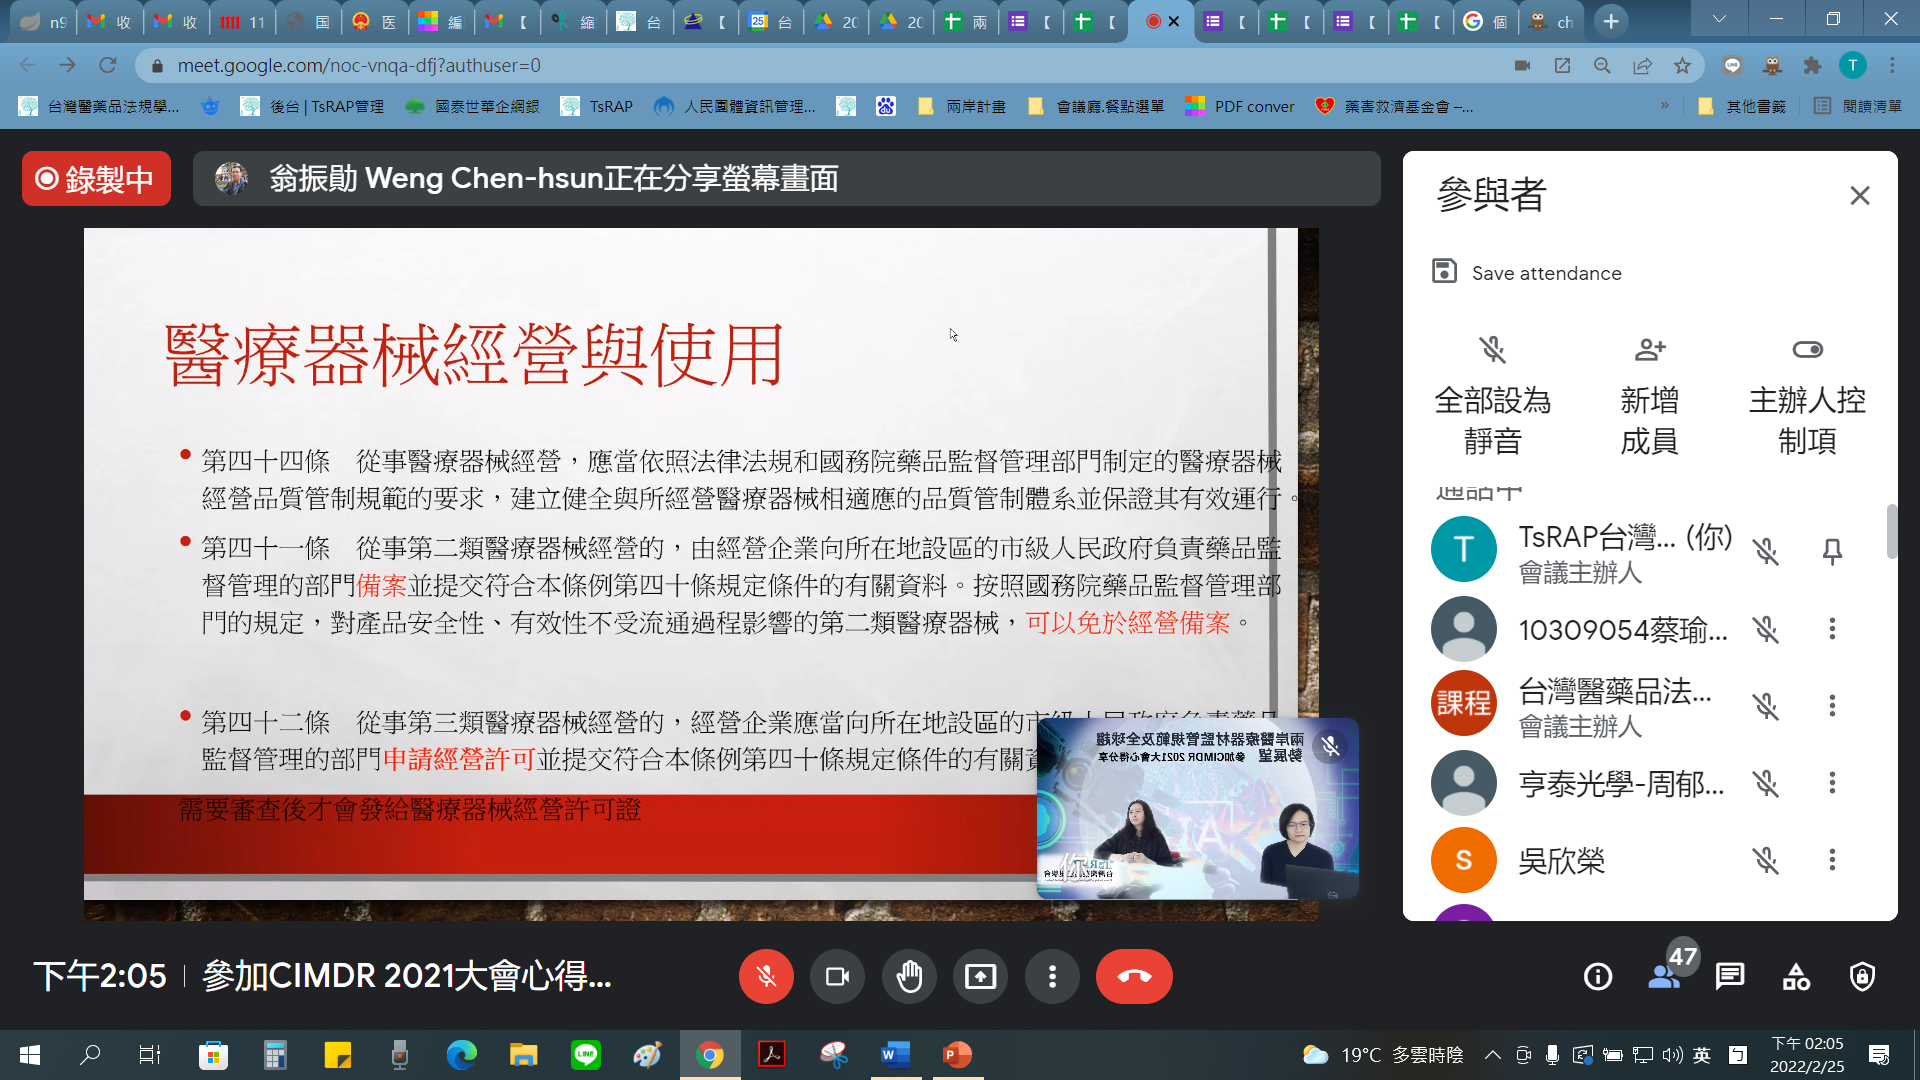Open more options next to 吳欣榮

click(x=1832, y=860)
